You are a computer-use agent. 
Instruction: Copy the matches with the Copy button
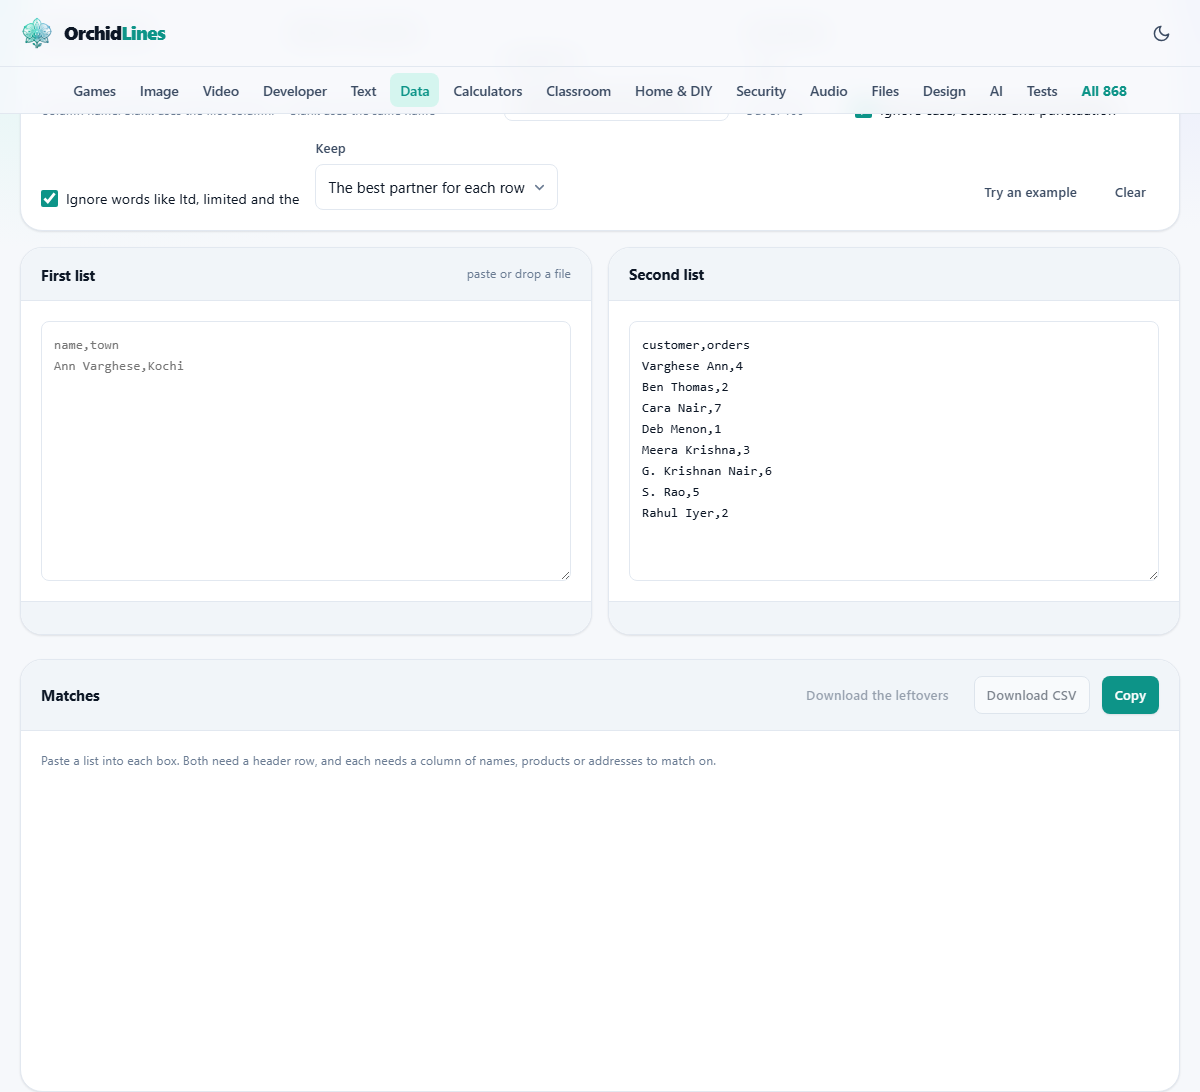pos(1130,695)
